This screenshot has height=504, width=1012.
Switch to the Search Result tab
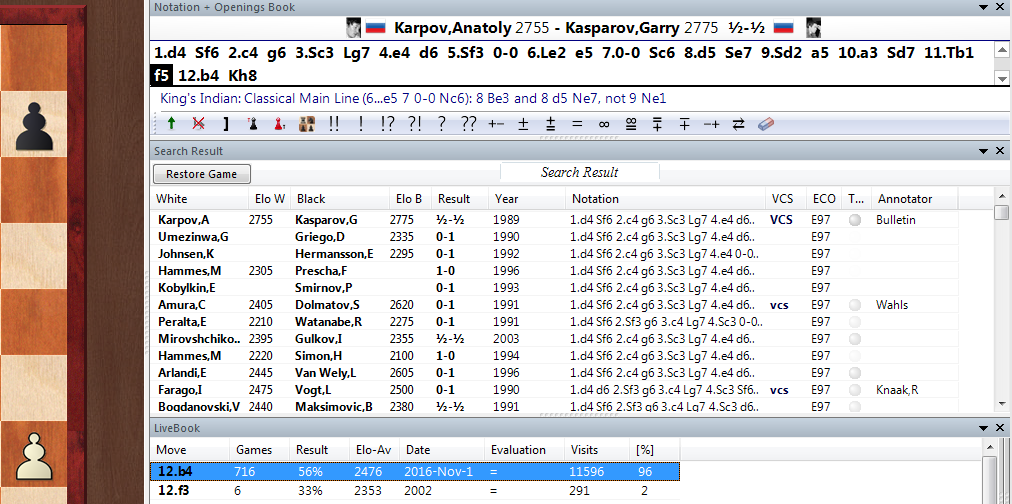click(x=580, y=172)
